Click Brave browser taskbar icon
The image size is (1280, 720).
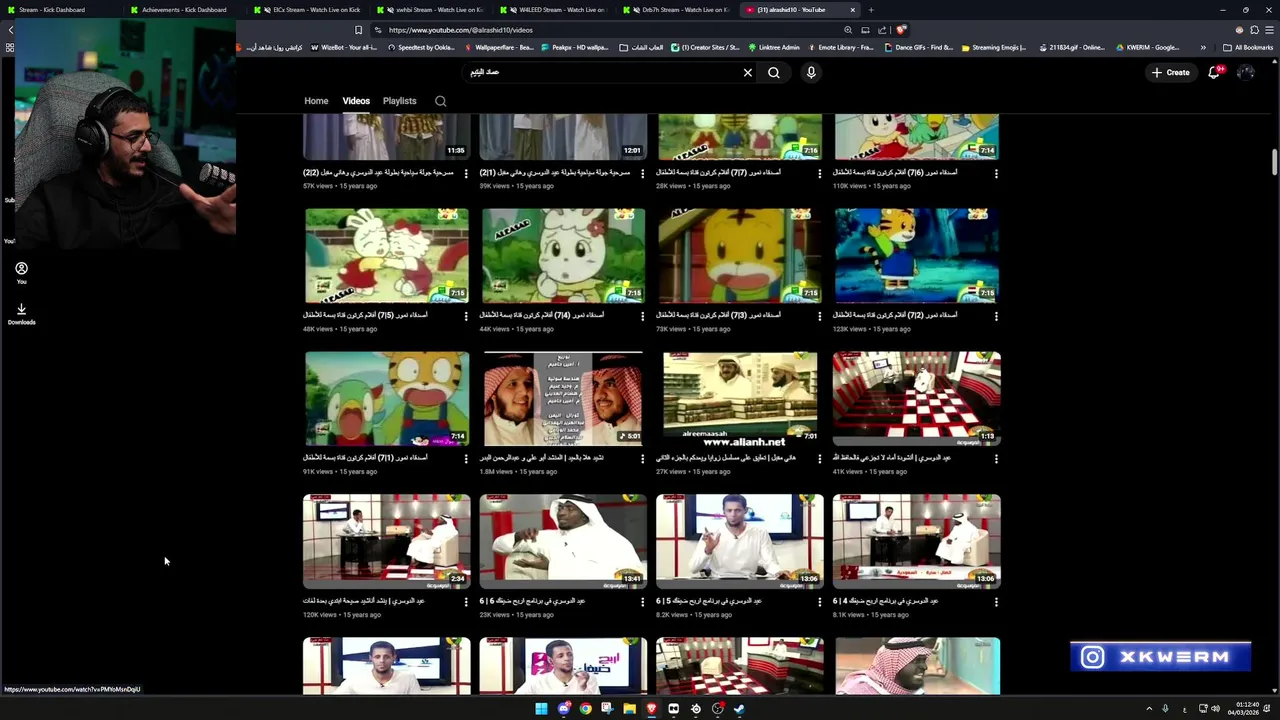tap(651, 709)
